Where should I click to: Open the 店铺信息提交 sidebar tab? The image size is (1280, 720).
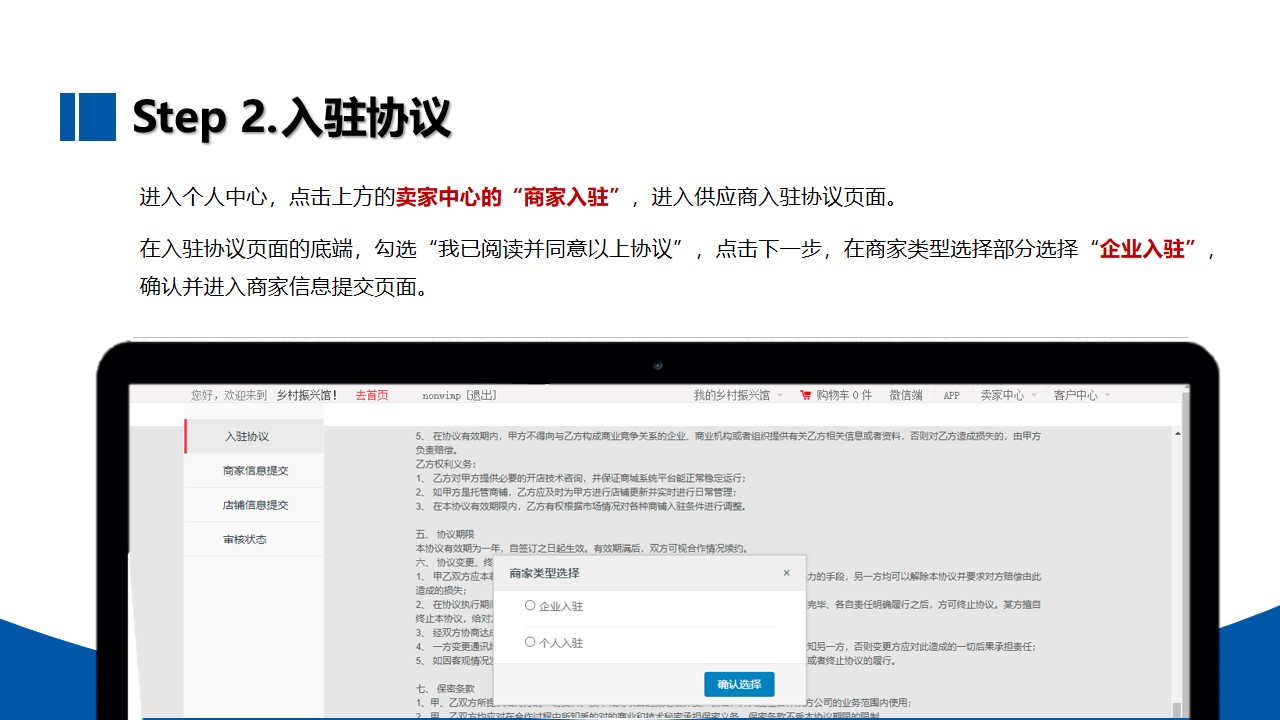[254, 505]
